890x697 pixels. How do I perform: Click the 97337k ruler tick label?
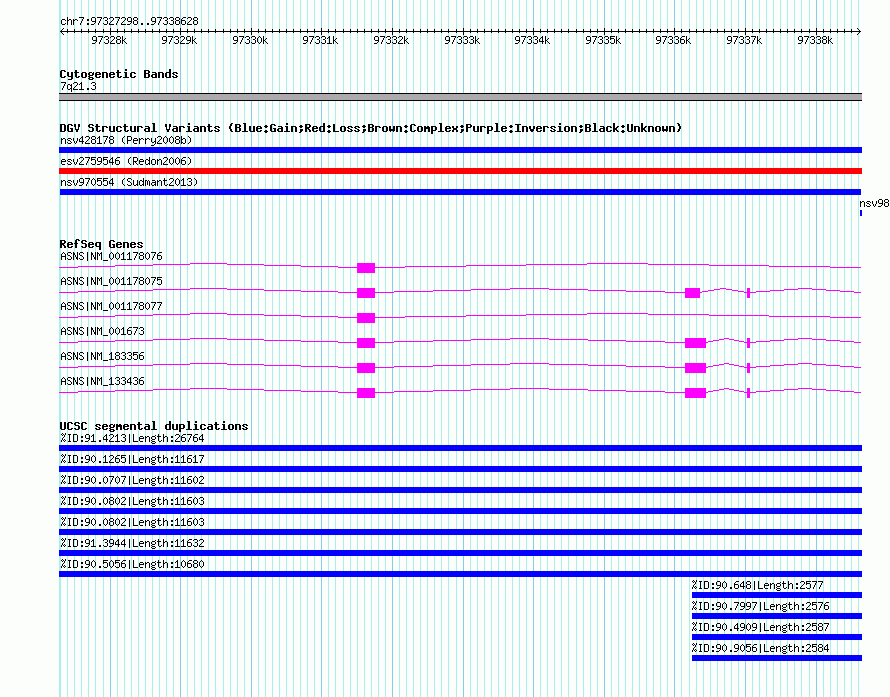(744, 40)
